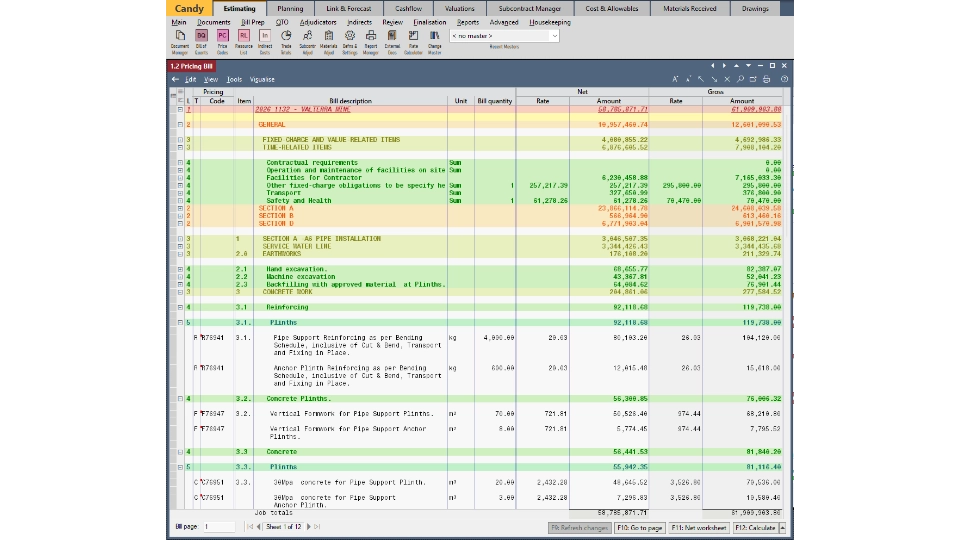Open the Bill Prep menu
This screenshot has height=540, width=960.
pos(253,22)
